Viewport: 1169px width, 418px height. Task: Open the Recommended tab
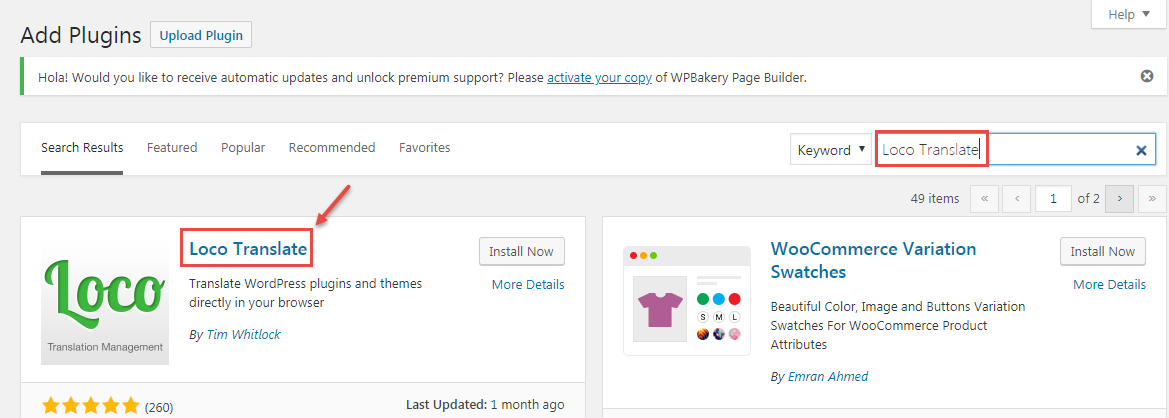coord(332,148)
